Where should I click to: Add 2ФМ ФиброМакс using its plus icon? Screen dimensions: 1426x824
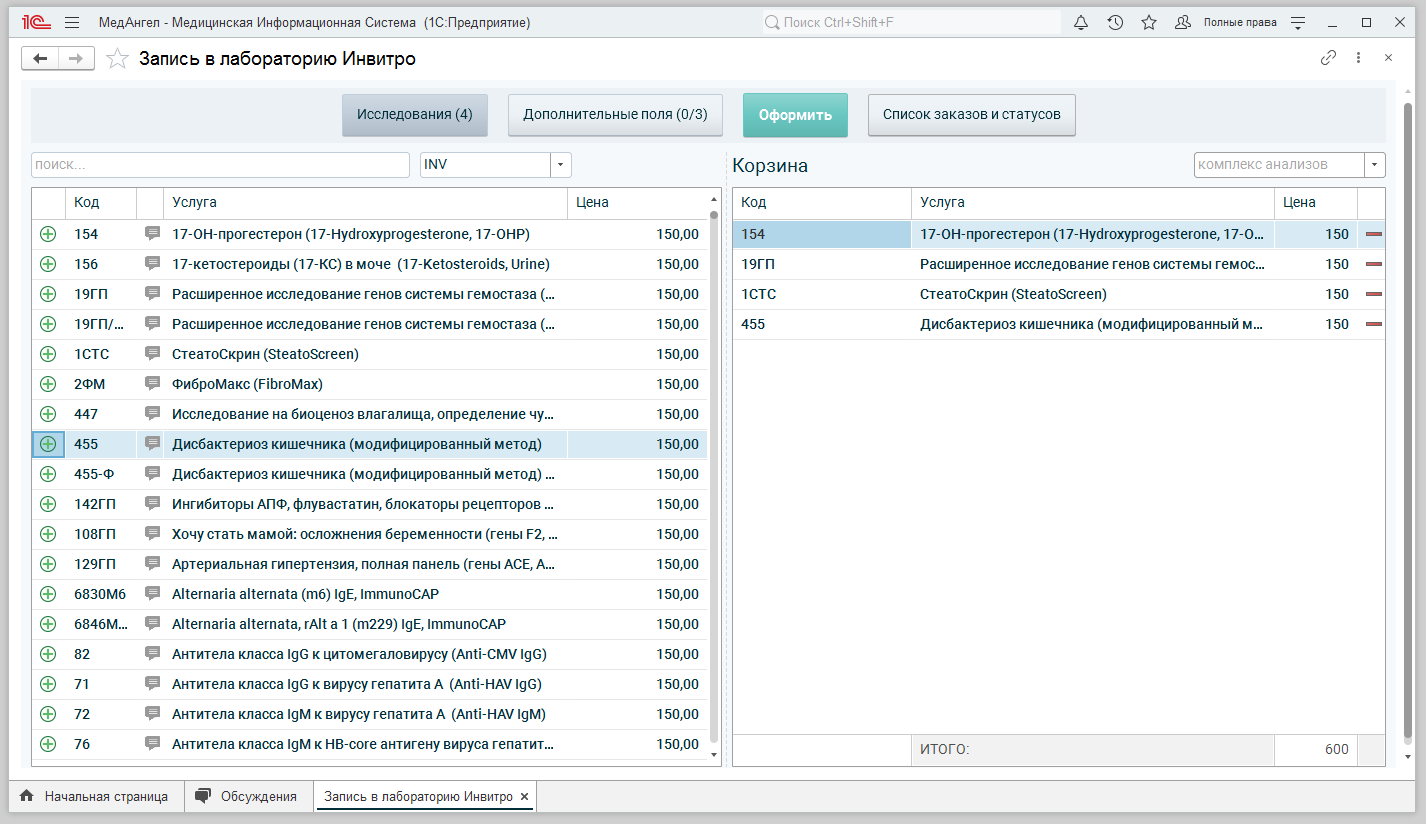[x=48, y=384]
